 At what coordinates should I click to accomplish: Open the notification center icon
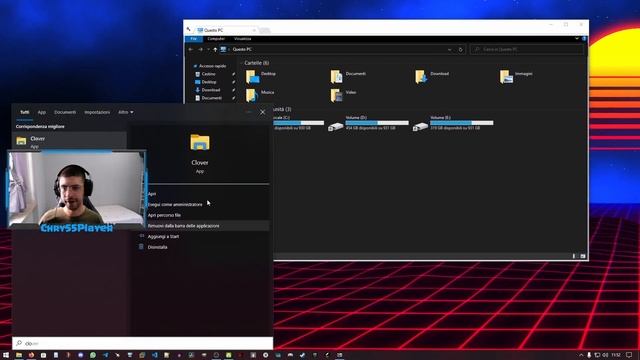629,355
